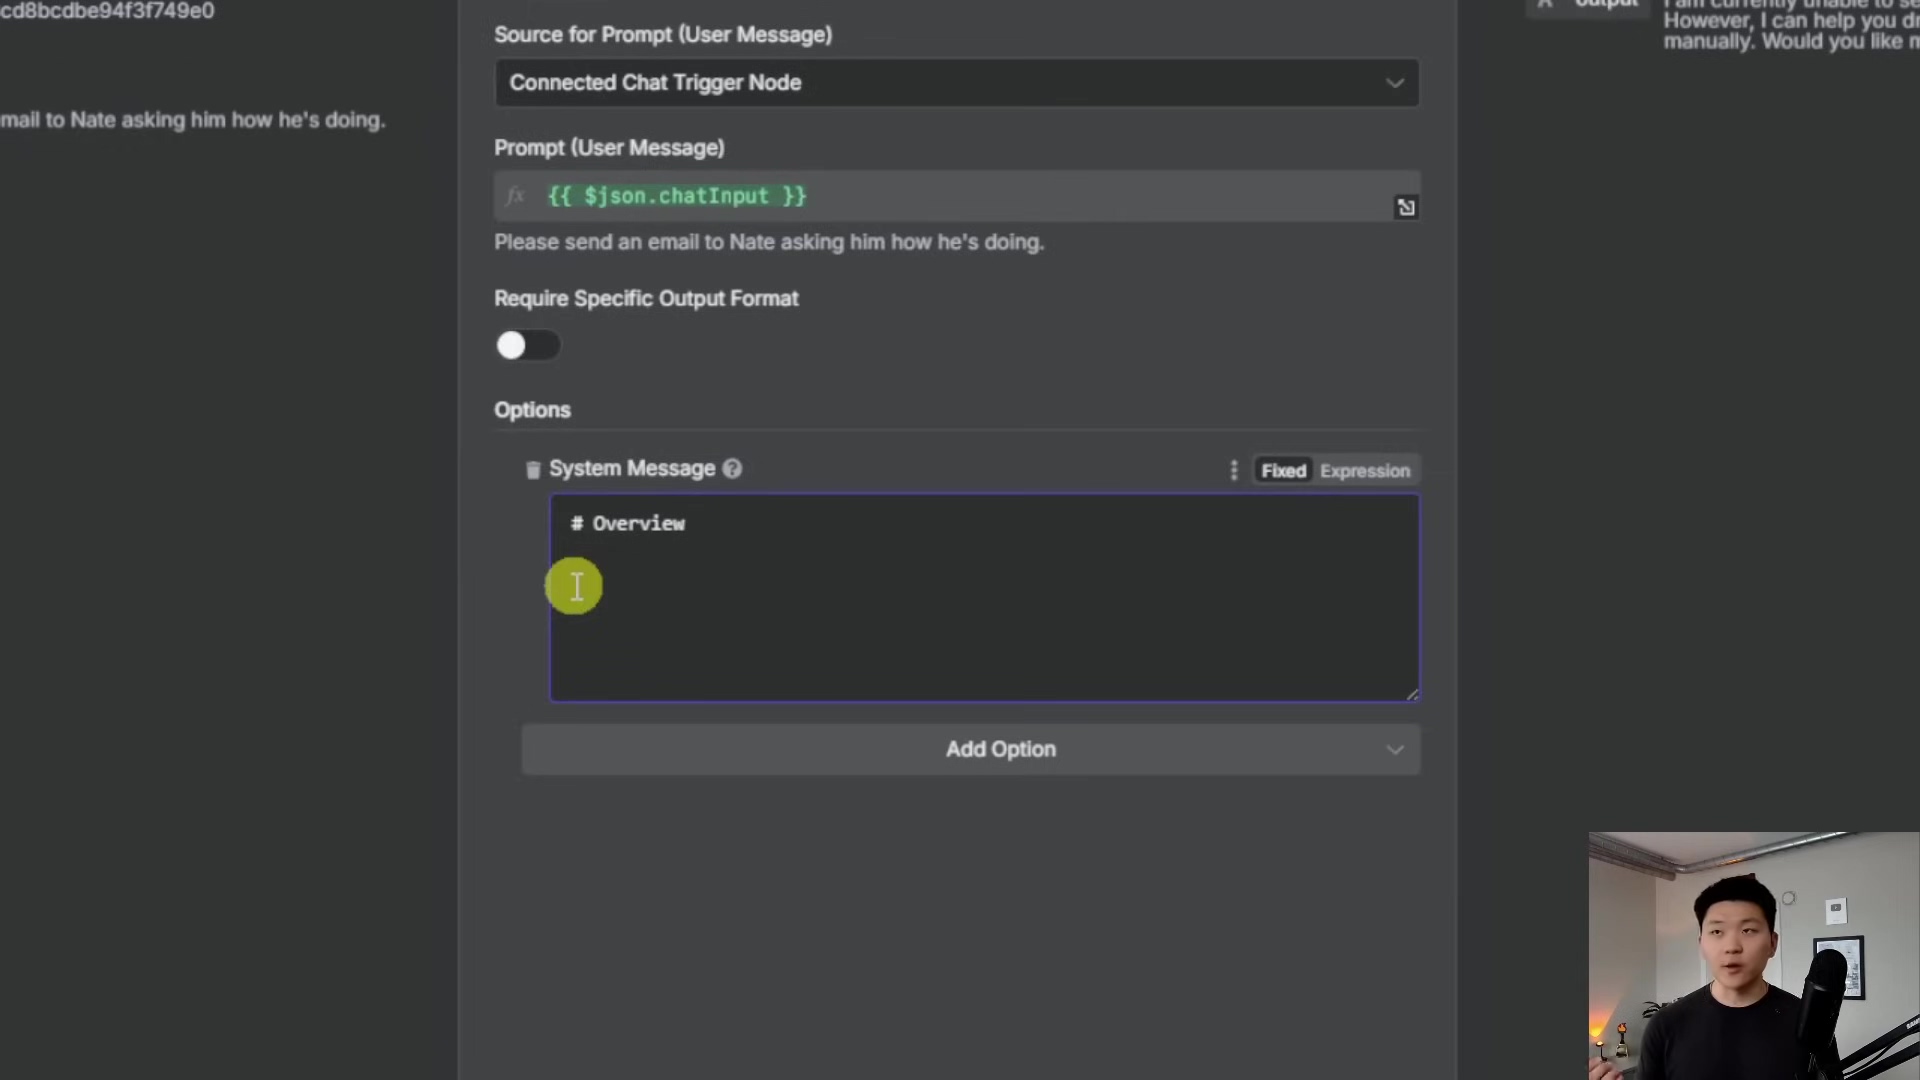Screen dimensions: 1920x1080
Task: Select the # Overview heading text
Action: 627,523
